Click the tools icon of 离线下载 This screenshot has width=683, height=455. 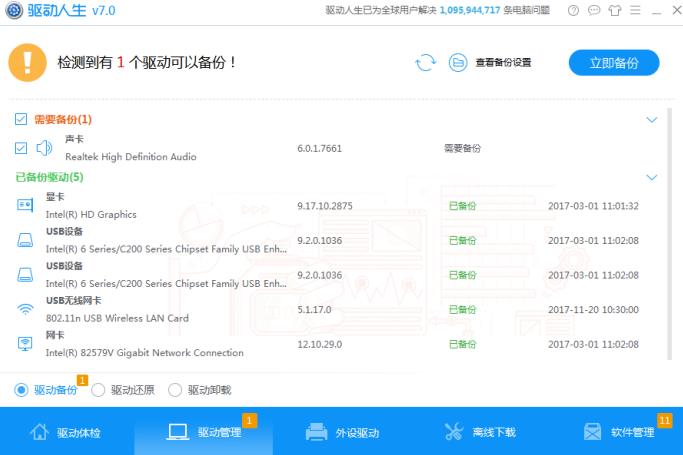click(x=454, y=432)
